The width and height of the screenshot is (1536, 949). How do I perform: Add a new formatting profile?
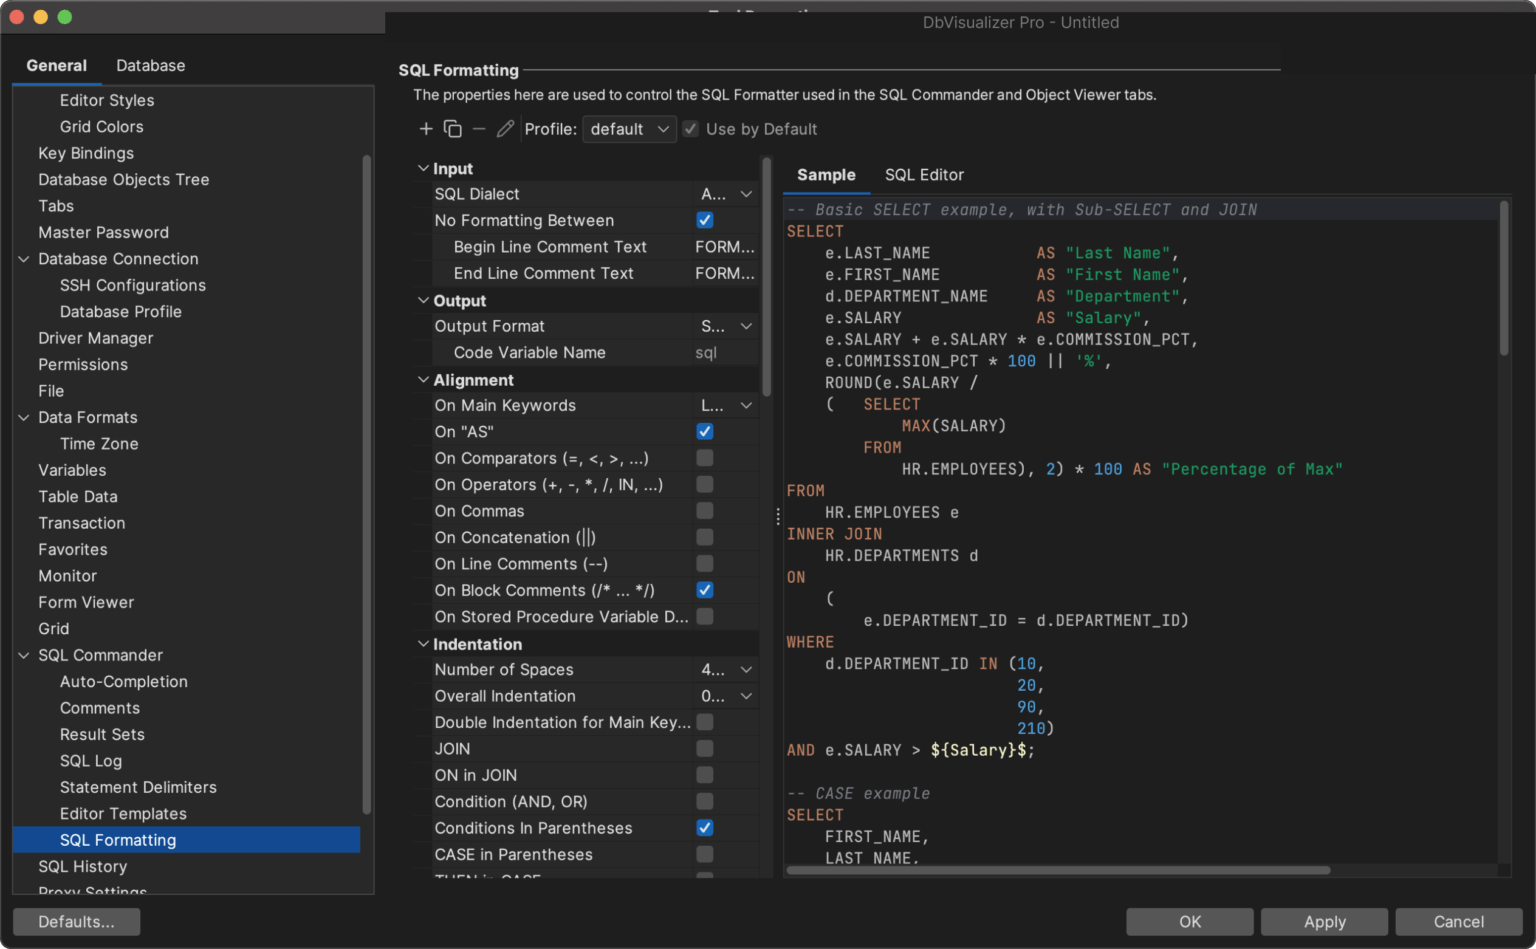pyautogui.click(x=426, y=129)
